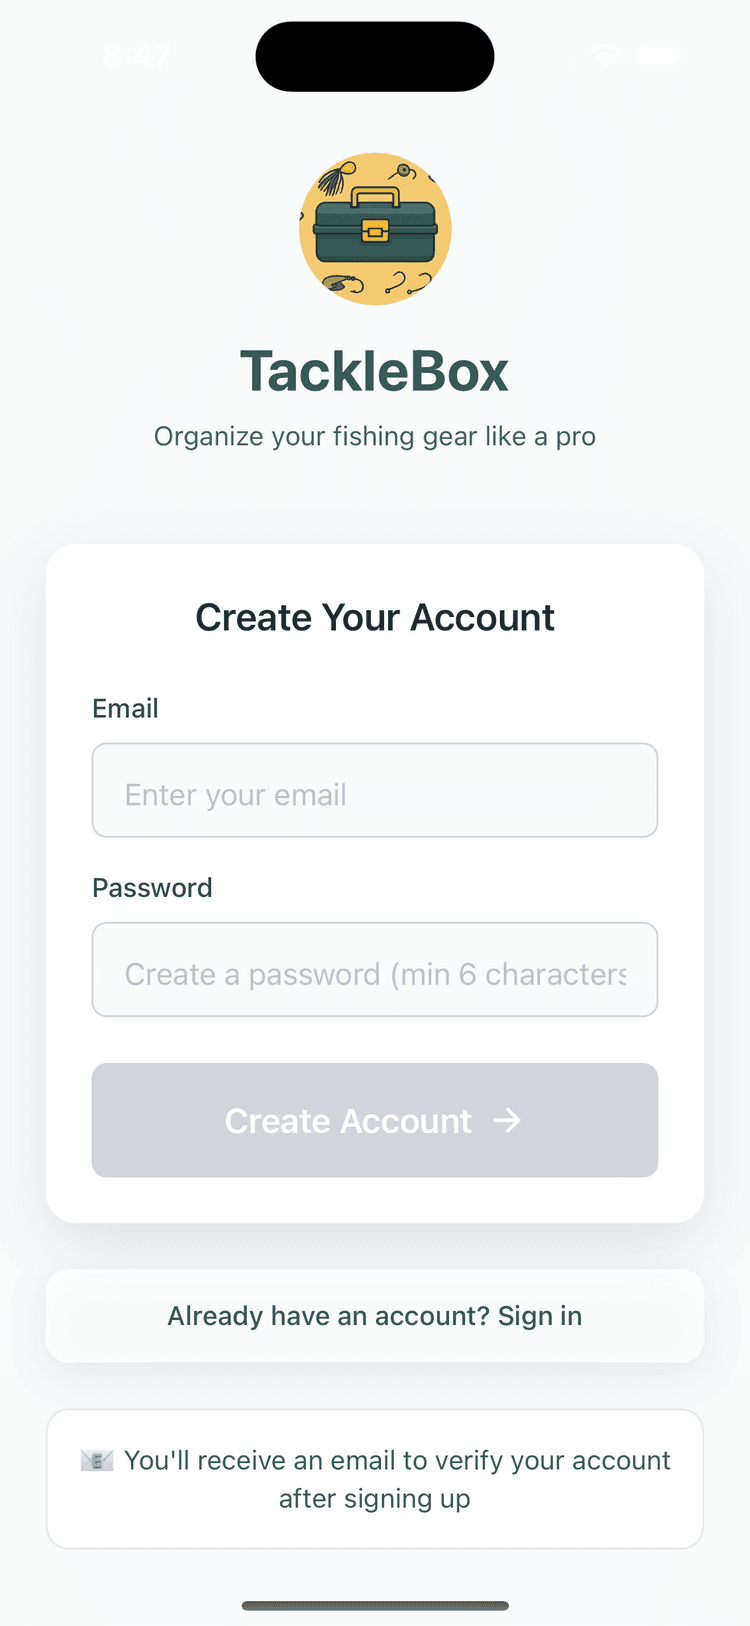Tap the Dynamic Island at top
Screen dimensions: 750x1626
[x=375, y=56]
